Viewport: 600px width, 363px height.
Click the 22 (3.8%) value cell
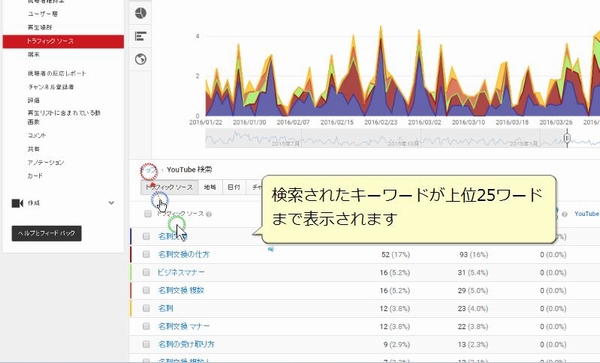(473, 326)
